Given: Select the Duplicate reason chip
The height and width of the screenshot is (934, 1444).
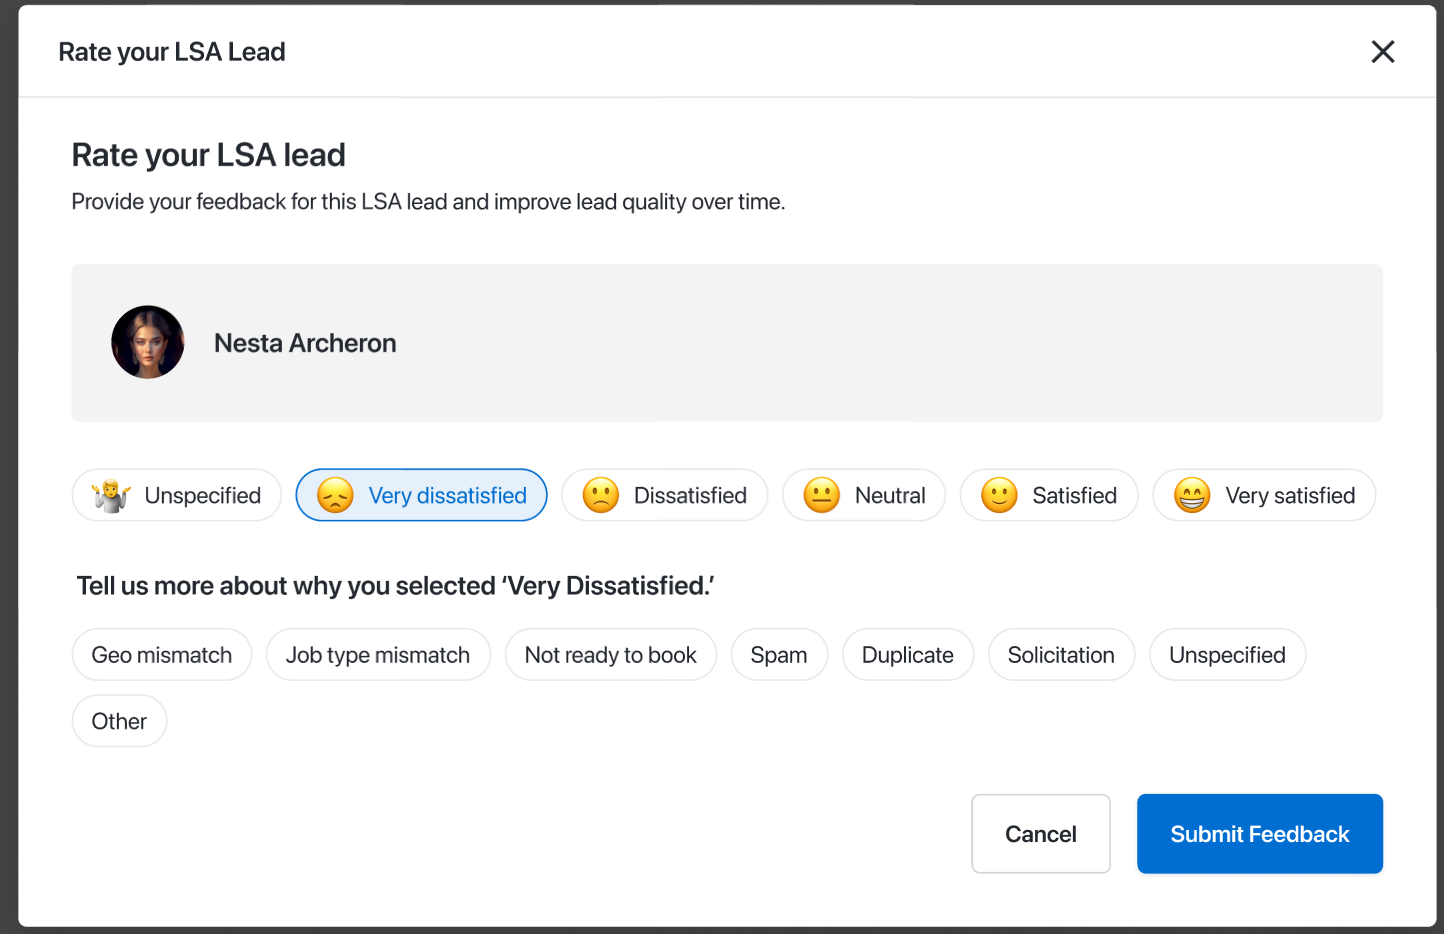Looking at the screenshot, I should 907,655.
